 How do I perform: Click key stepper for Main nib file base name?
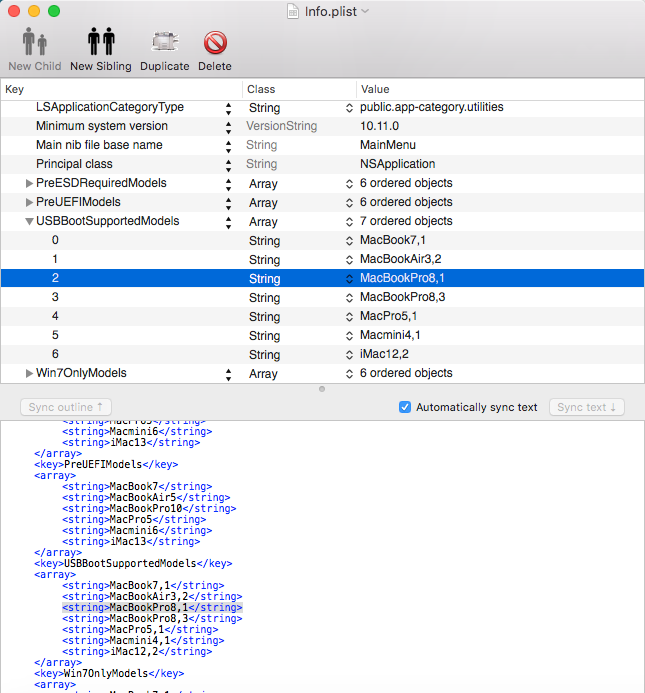tap(228, 147)
